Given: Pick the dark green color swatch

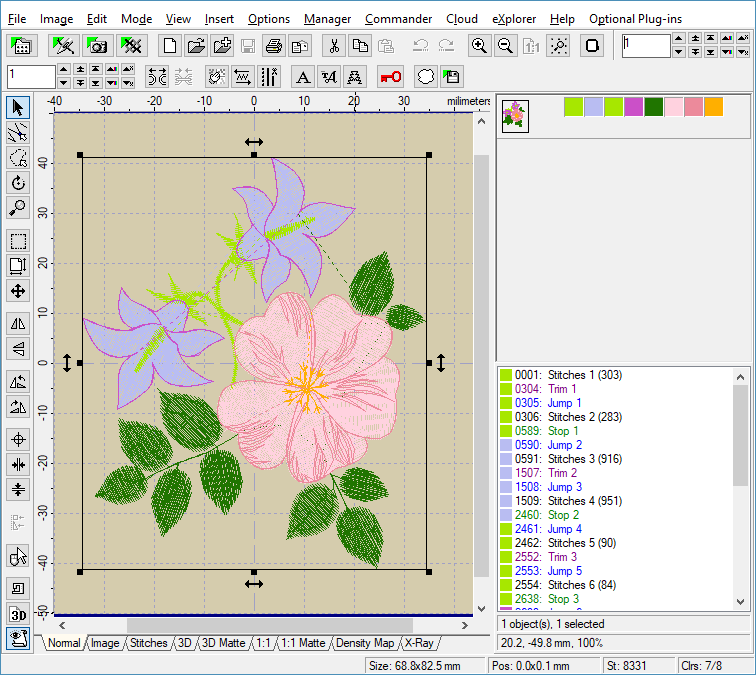Looking at the screenshot, I should point(653,107).
